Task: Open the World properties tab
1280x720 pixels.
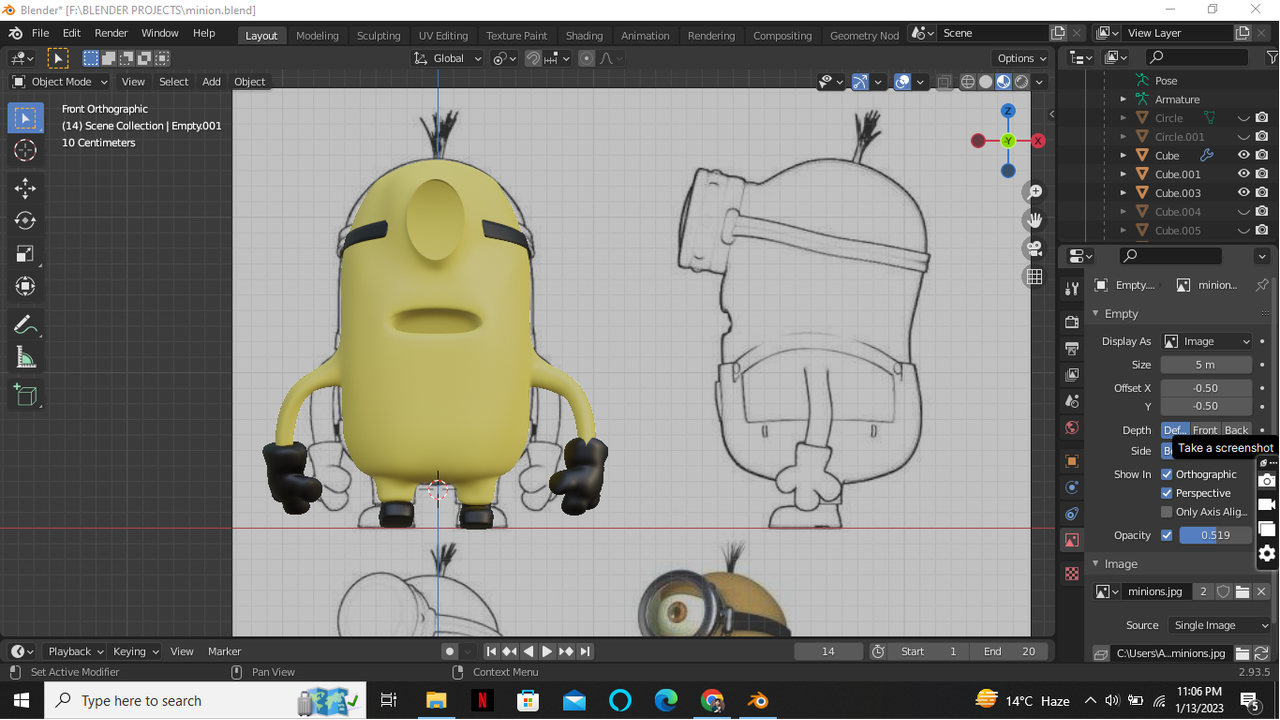Action: (x=1072, y=427)
